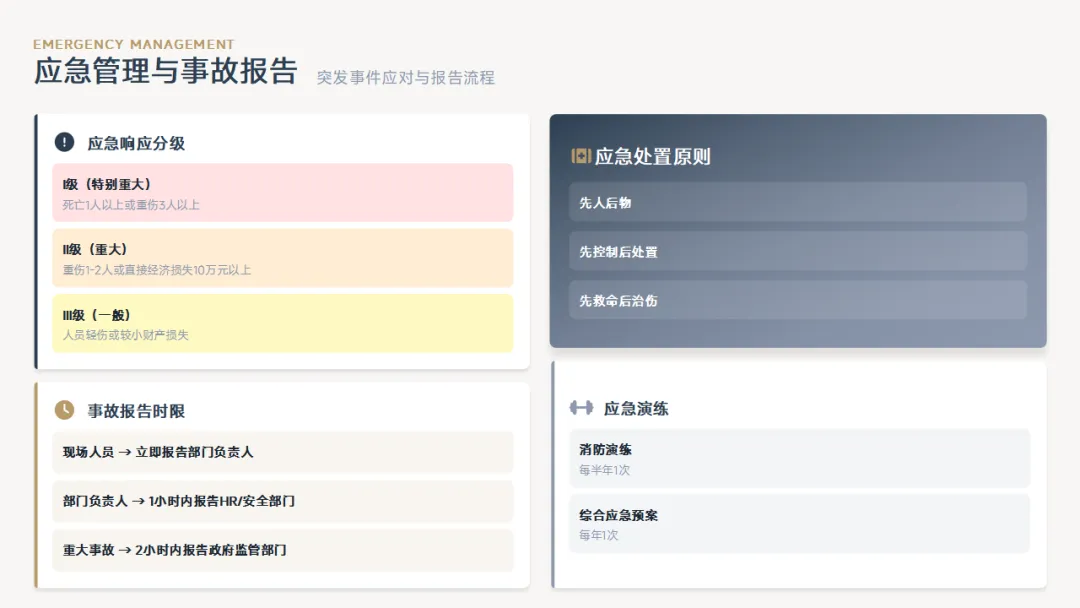Click the exclamation icon beside 应急响应分级

coord(64,143)
